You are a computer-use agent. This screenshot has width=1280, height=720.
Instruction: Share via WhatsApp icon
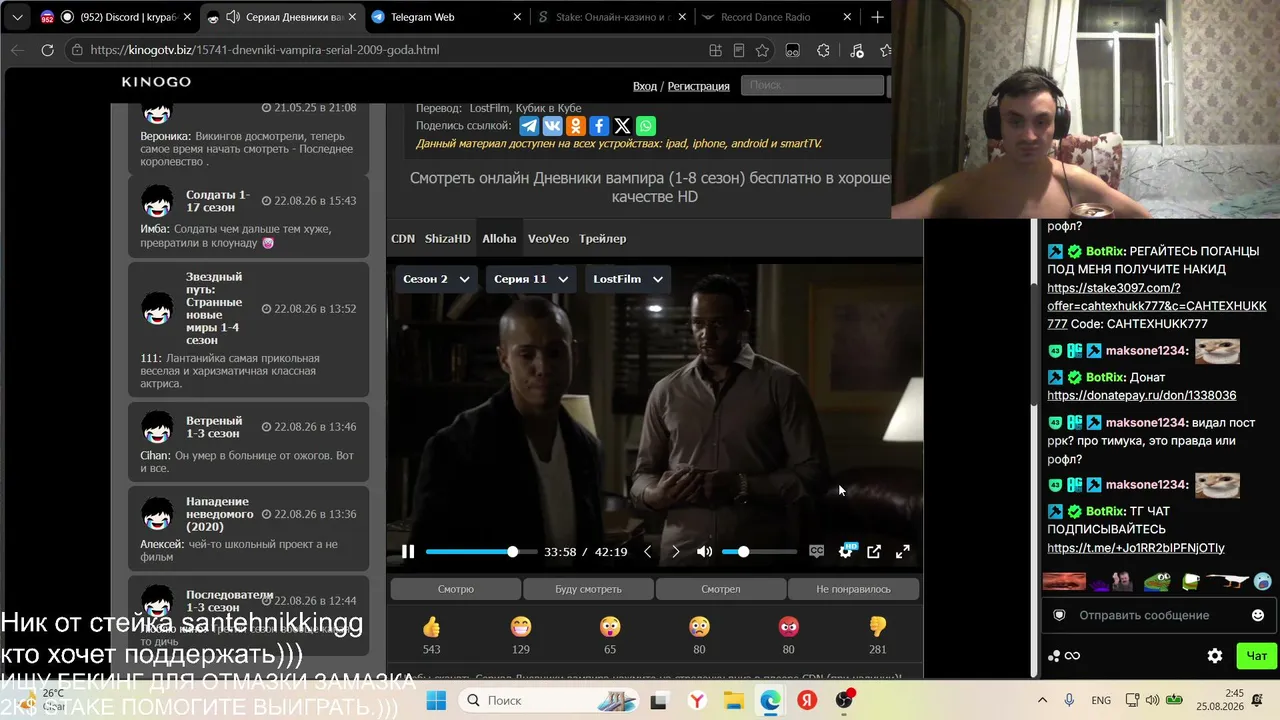click(646, 126)
